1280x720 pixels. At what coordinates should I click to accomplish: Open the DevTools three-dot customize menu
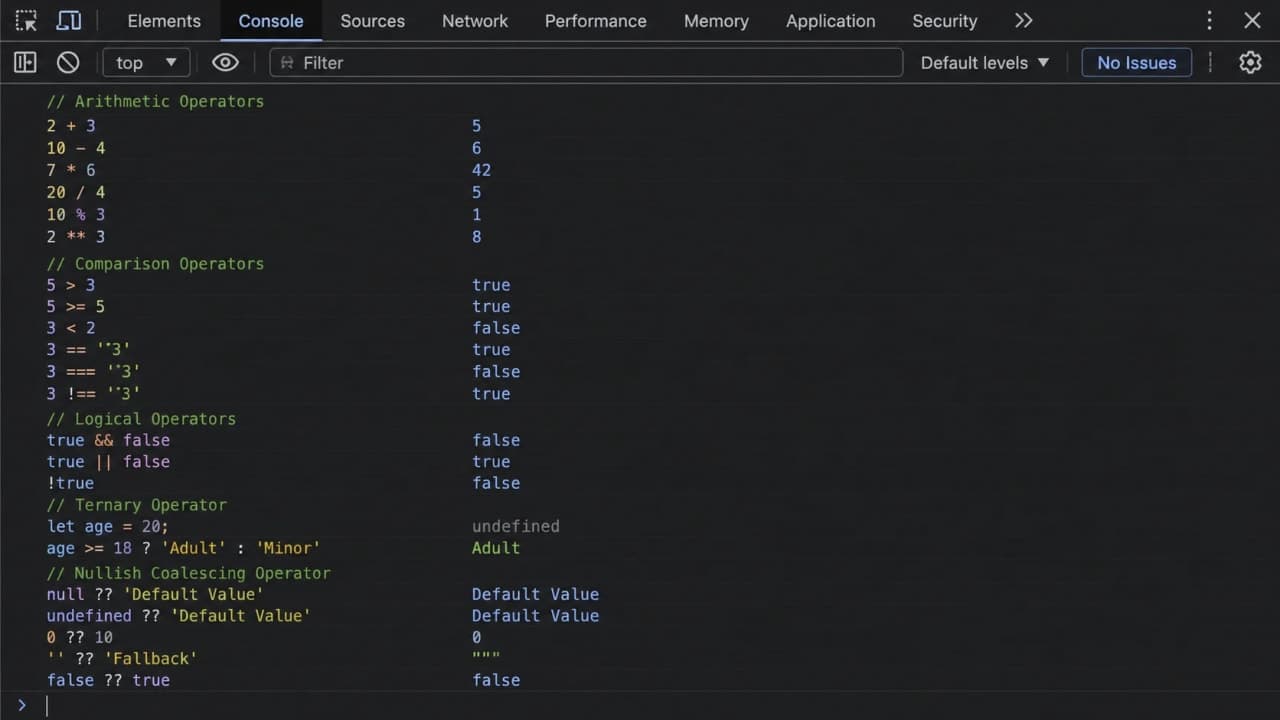1209,20
